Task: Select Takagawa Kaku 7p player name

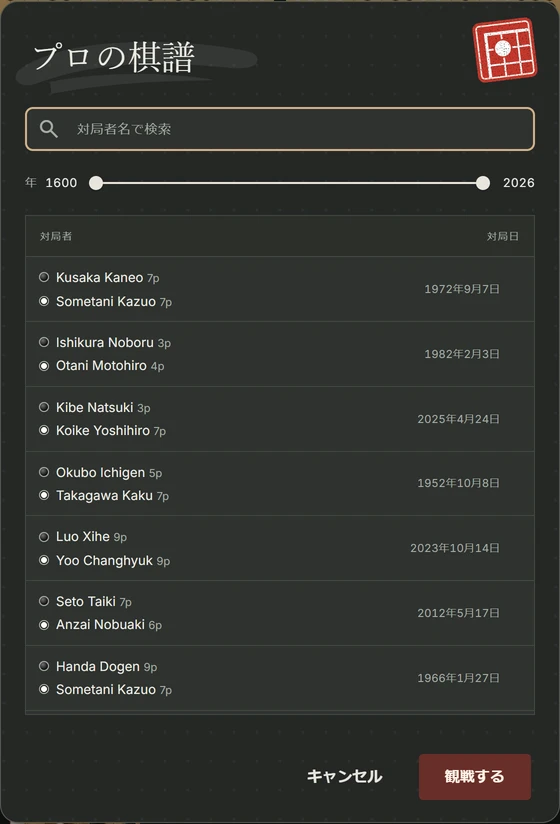Action: 112,496
